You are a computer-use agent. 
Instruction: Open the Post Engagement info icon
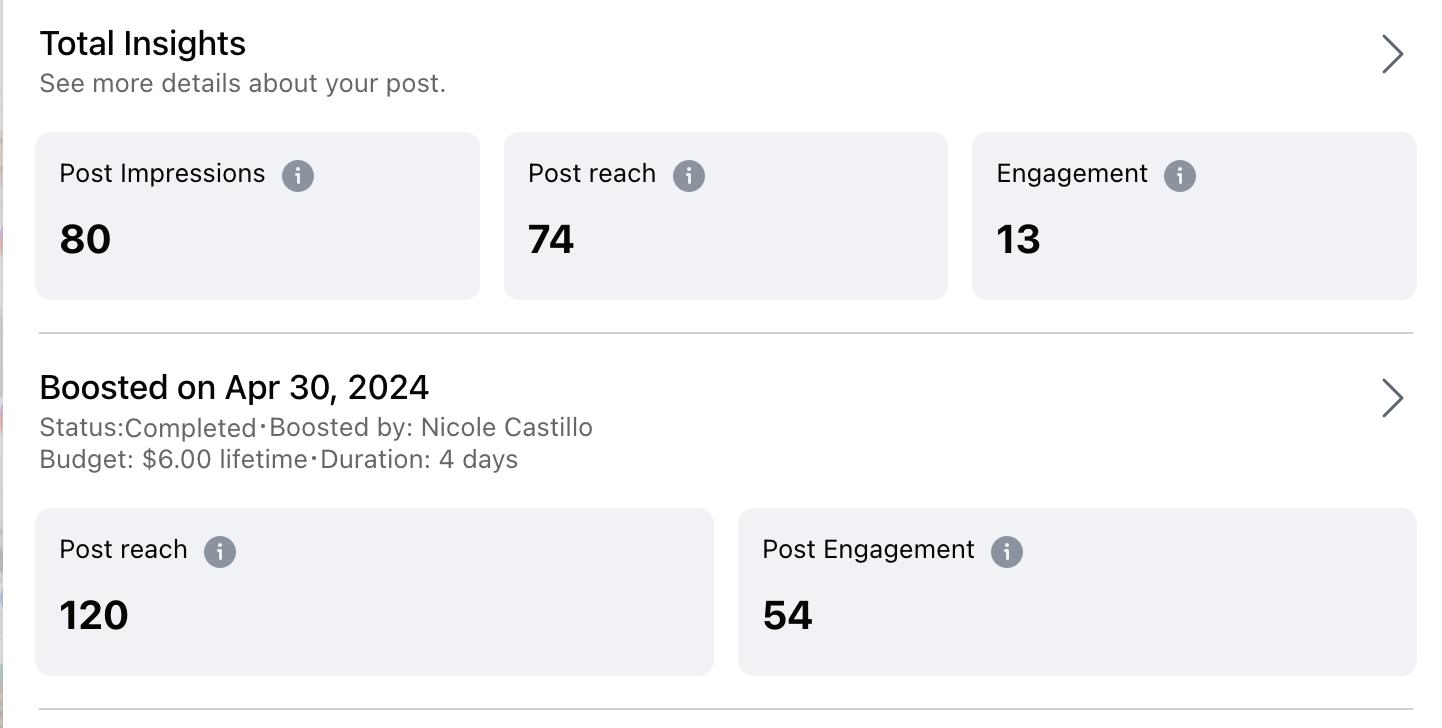coord(1007,552)
